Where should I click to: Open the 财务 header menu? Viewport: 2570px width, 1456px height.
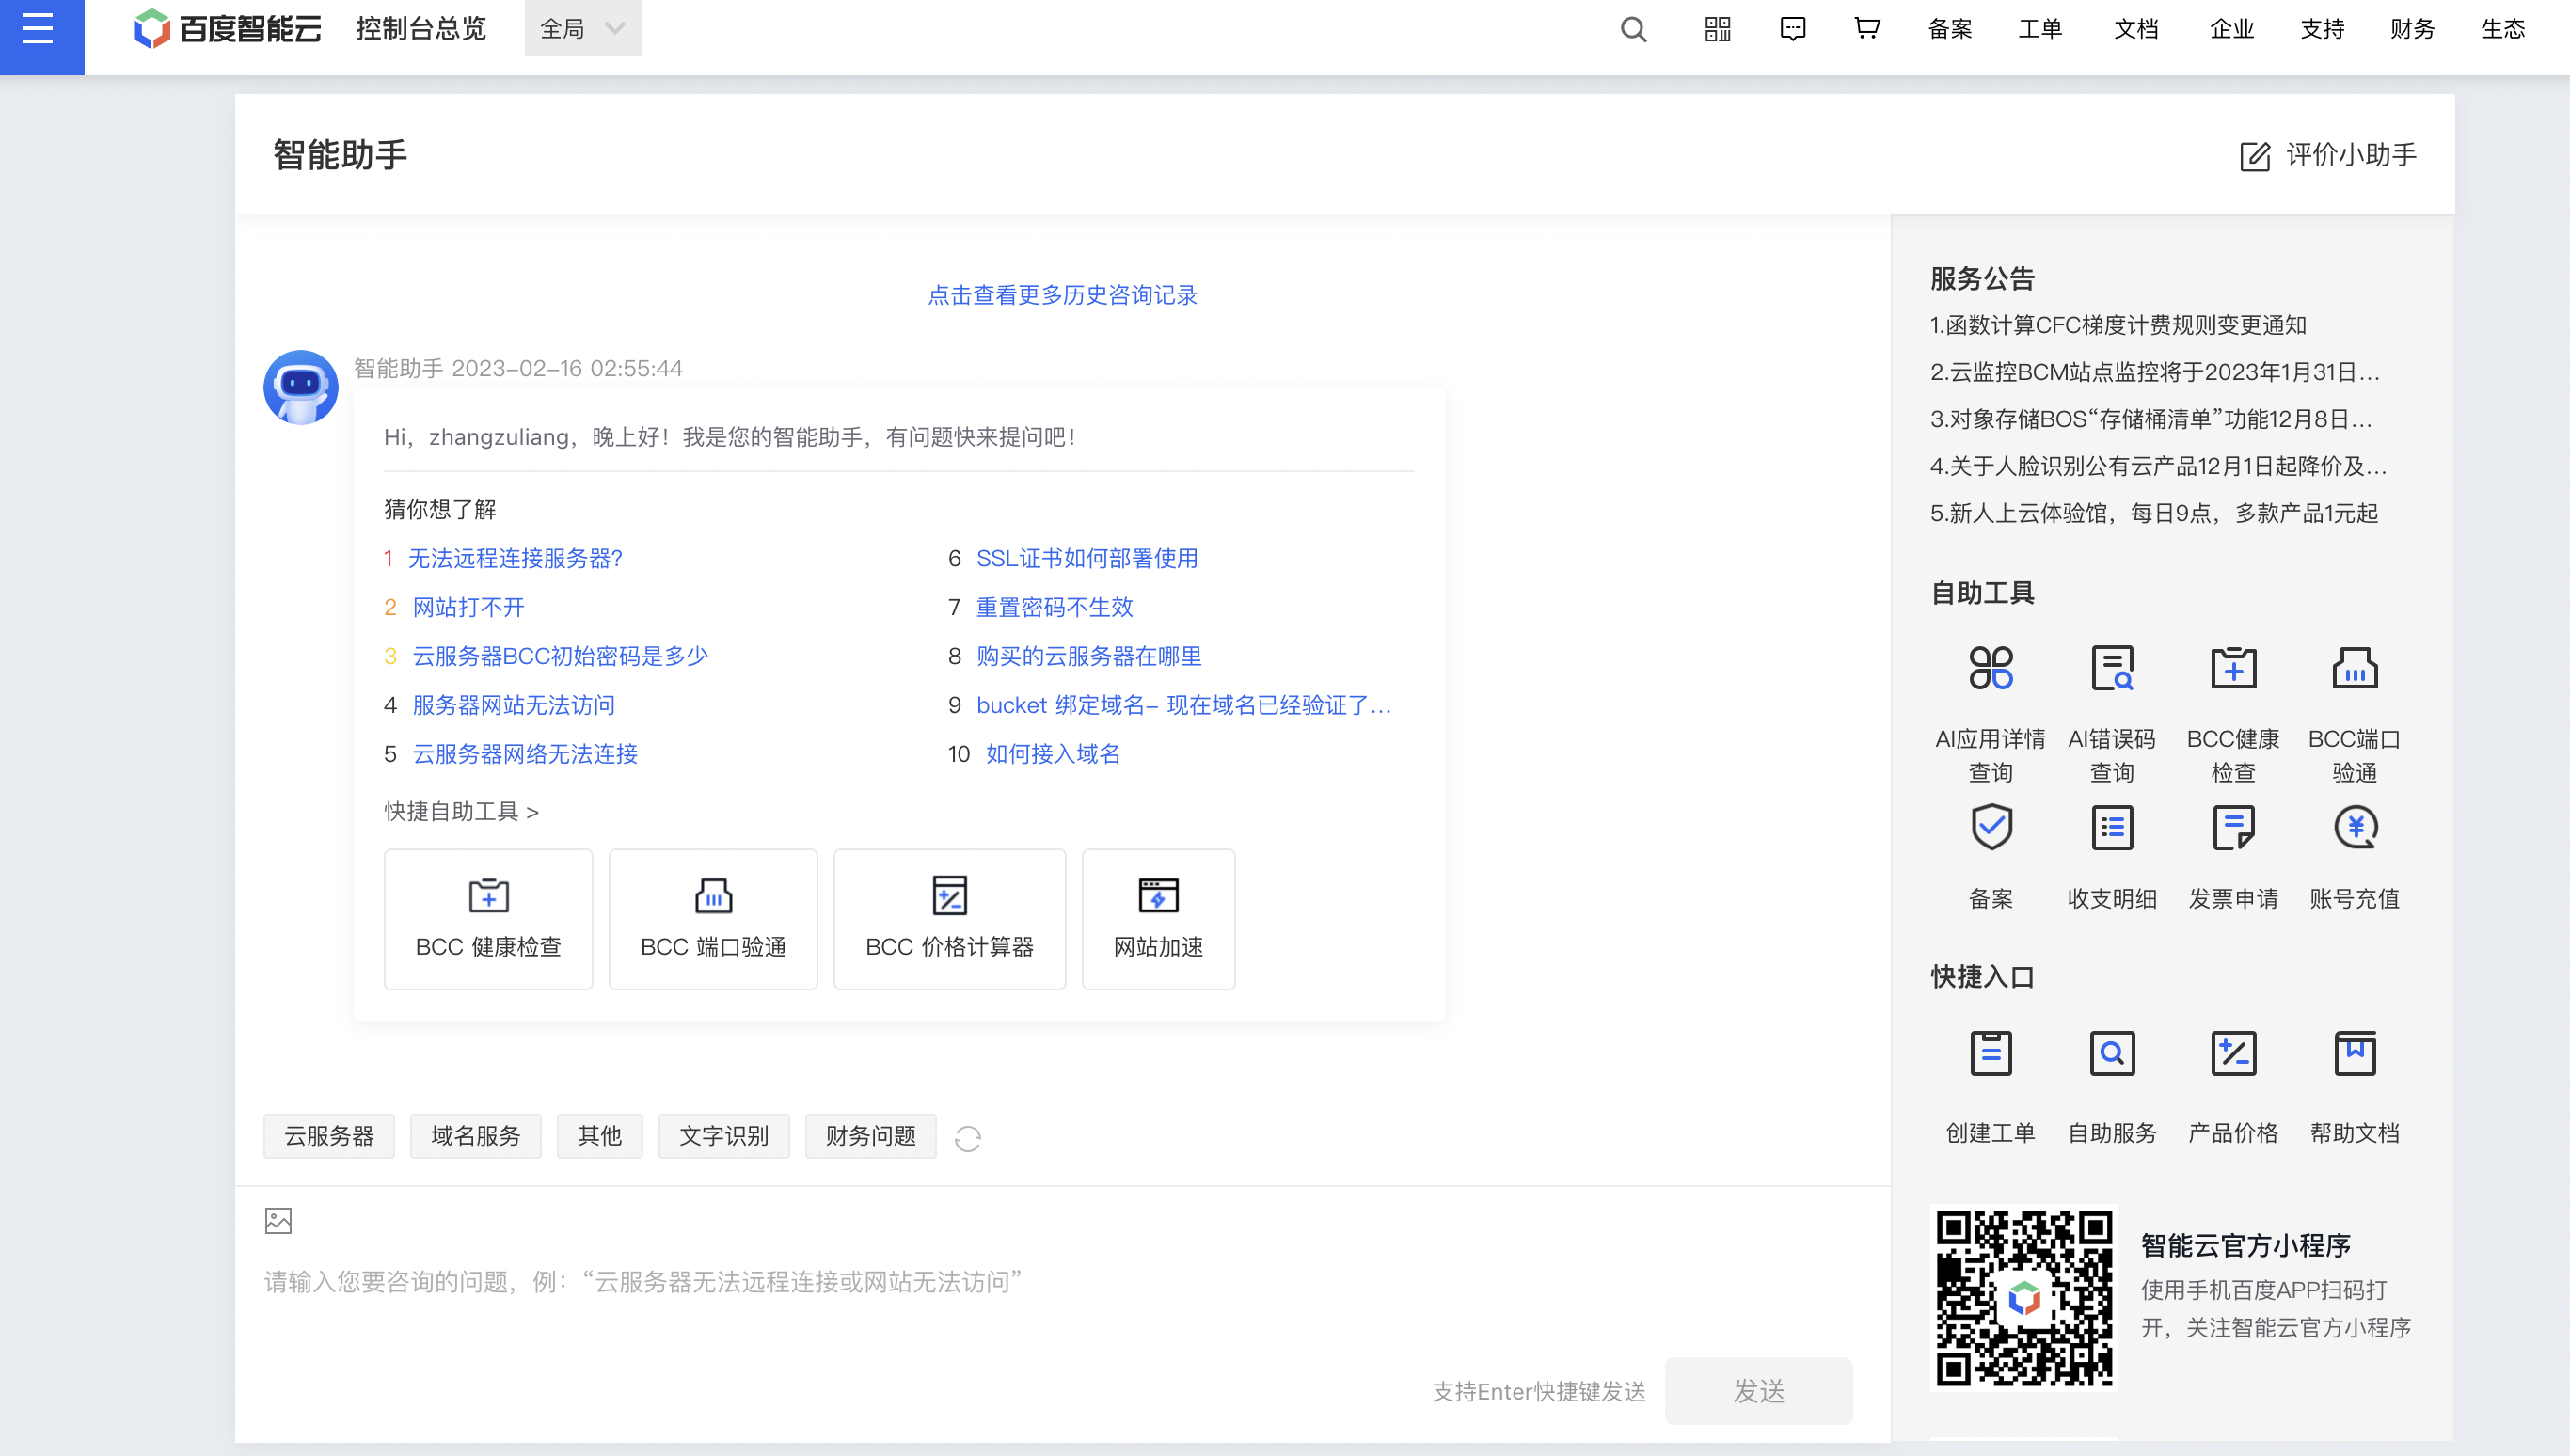coord(2412,29)
